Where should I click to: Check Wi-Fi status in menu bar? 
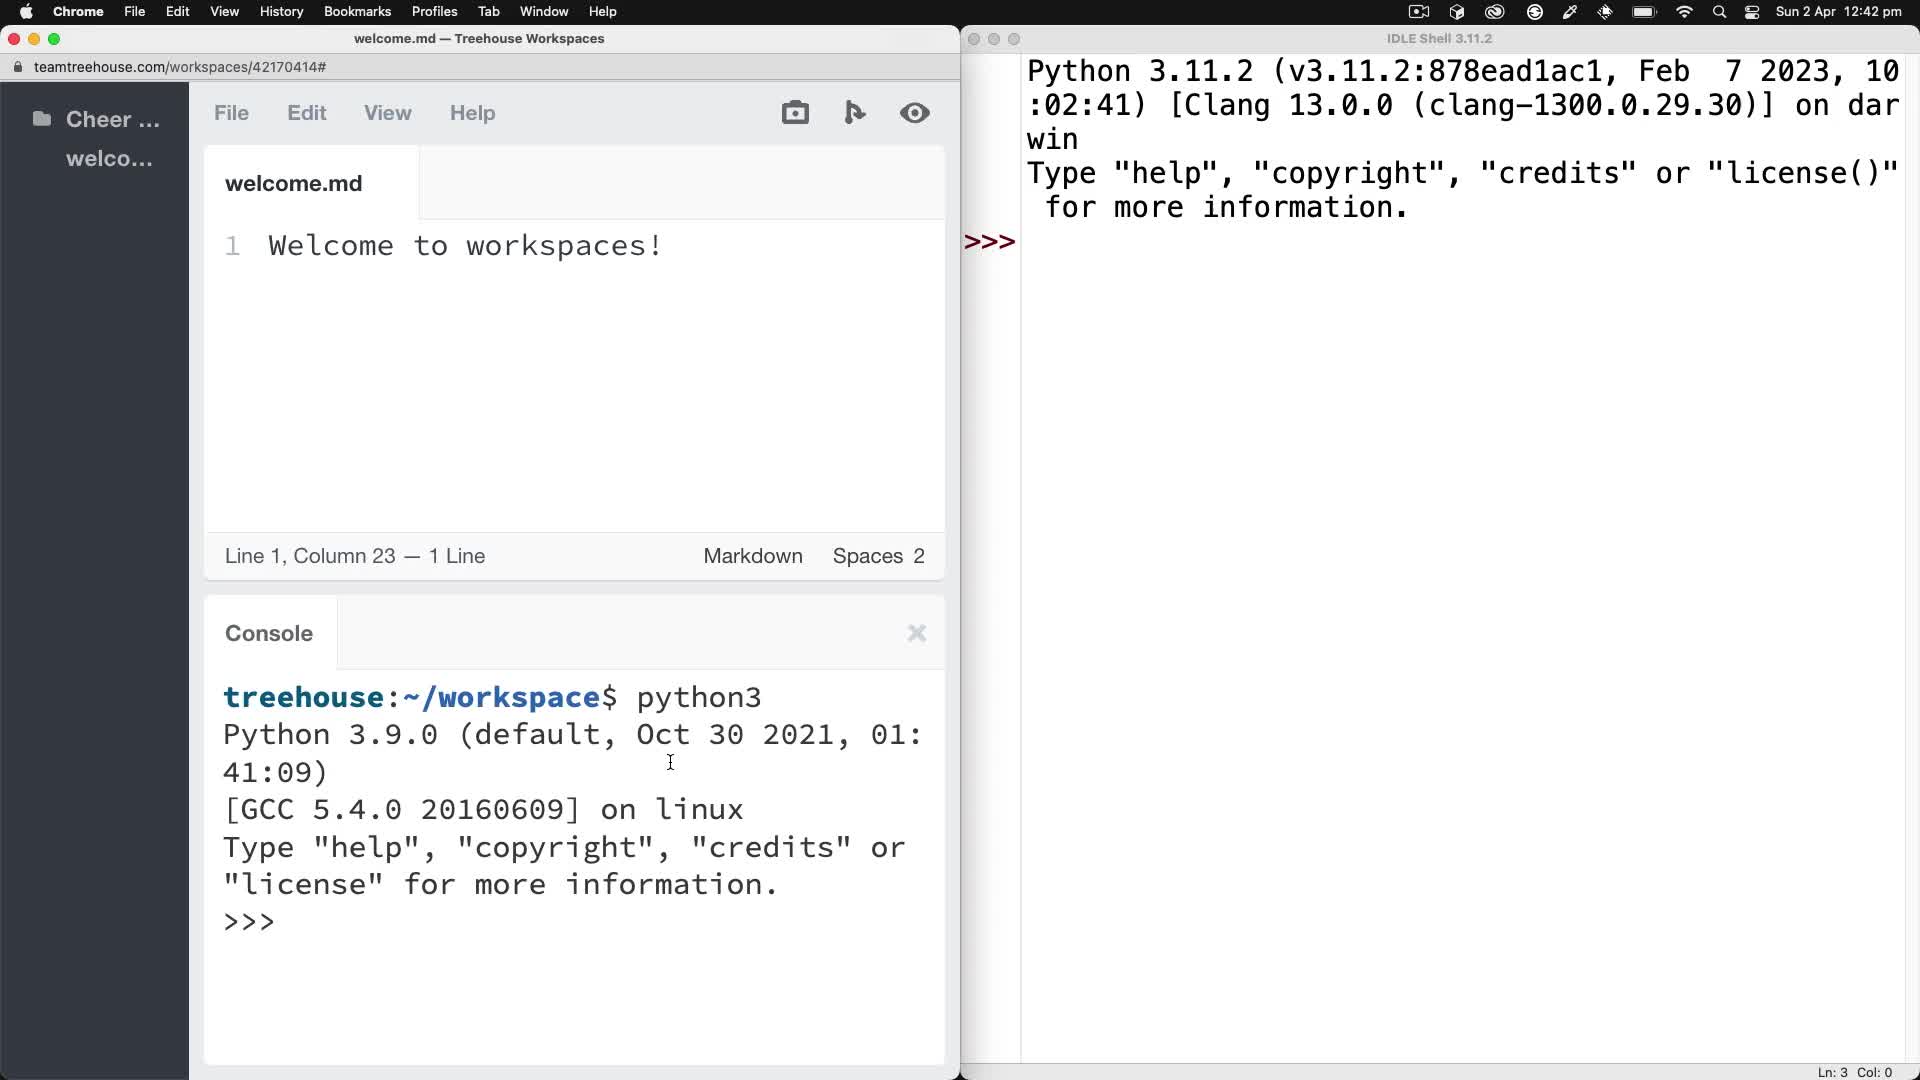(1683, 11)
